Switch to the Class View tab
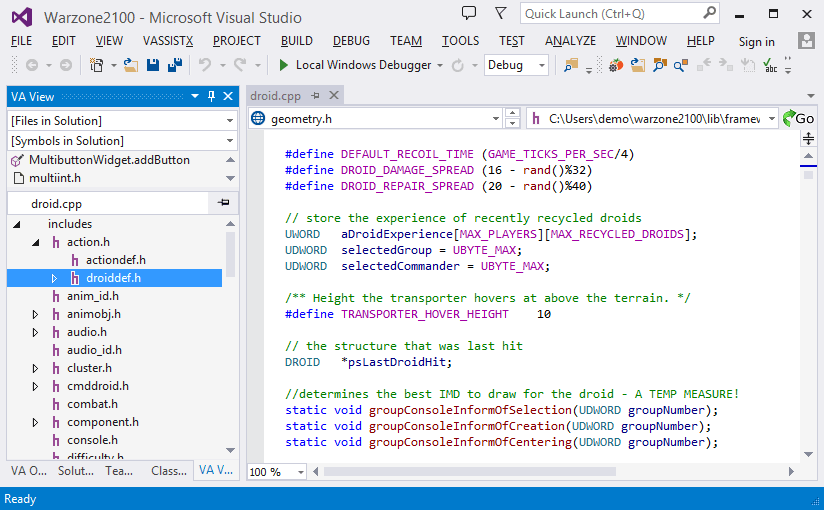The height and width of the screenshot is (510, 824). [169, 471]
